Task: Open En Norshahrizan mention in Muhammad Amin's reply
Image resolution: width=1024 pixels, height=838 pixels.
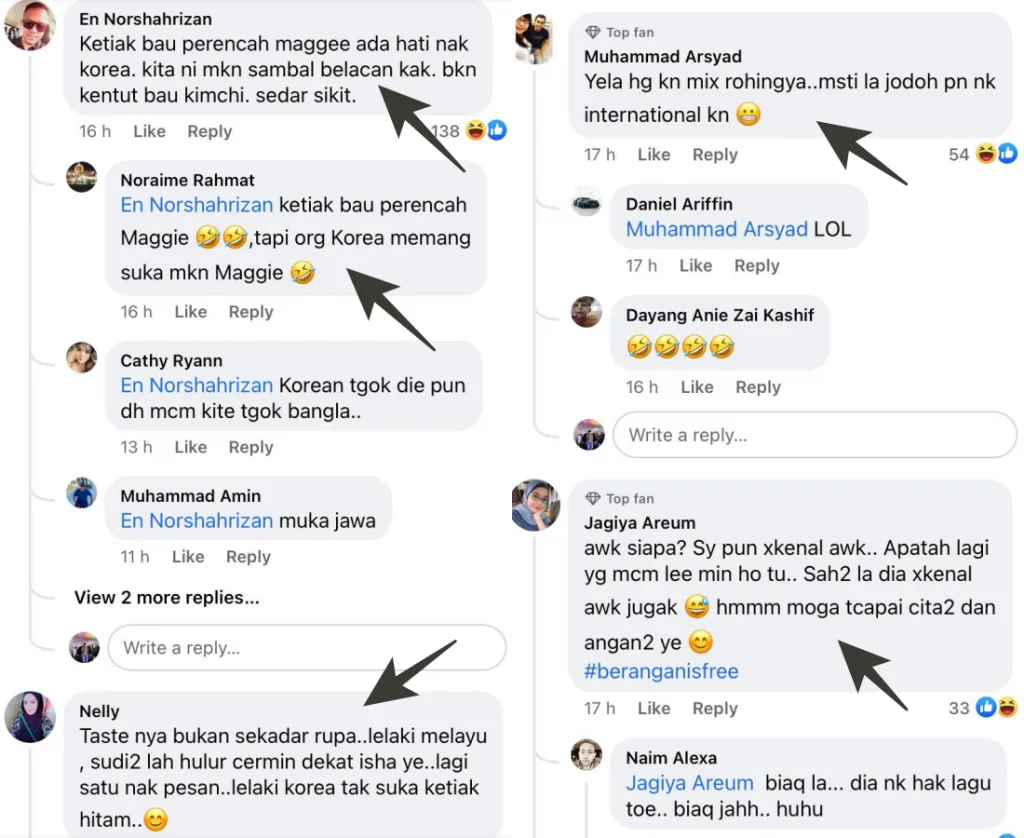Action: pyautogui.click(x=197, y=520)
